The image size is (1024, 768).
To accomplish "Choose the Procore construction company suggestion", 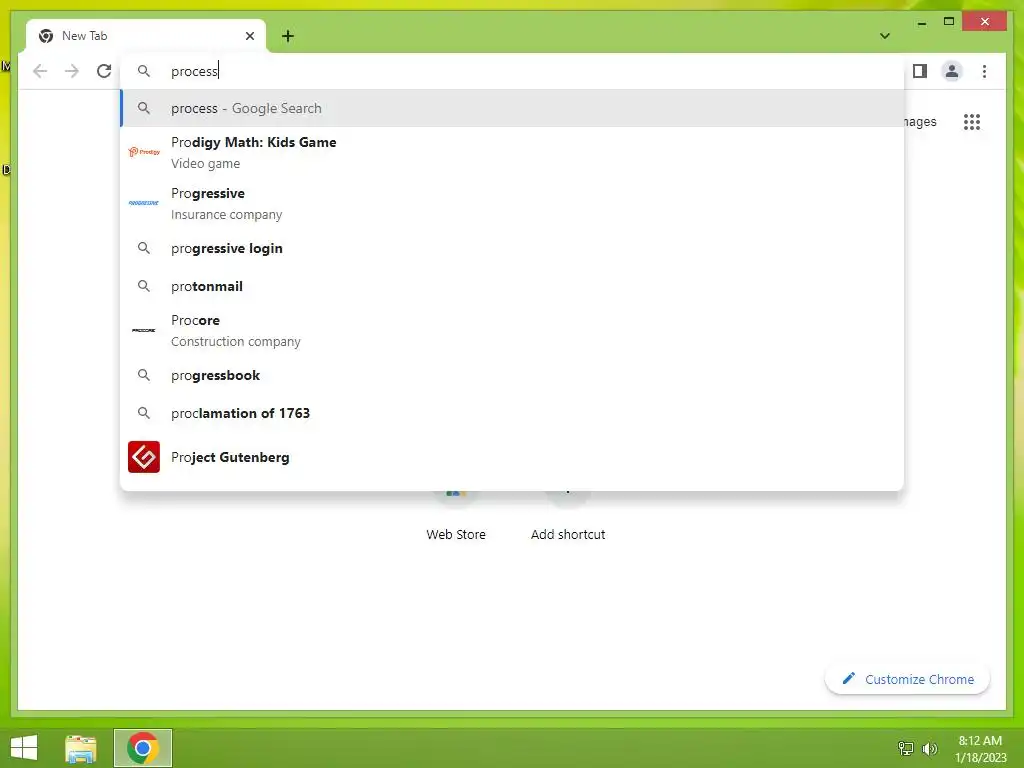I will (x=513, y=330).
